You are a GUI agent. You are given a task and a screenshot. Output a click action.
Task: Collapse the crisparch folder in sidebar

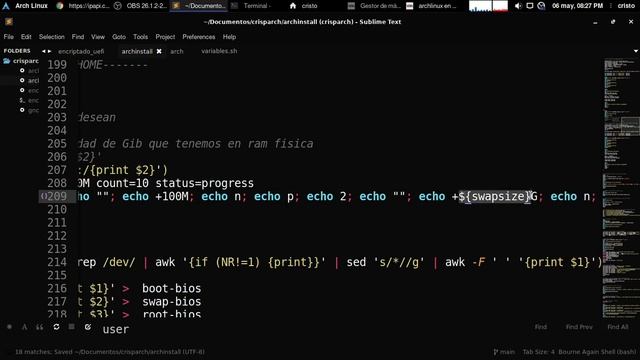click(7, 61)
